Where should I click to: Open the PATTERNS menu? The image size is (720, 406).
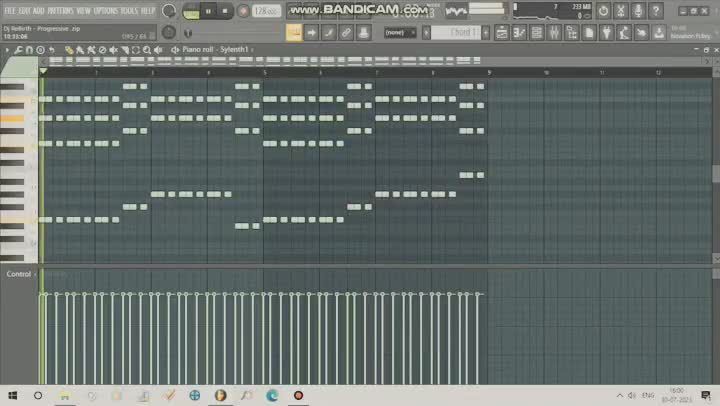(61, 10)
